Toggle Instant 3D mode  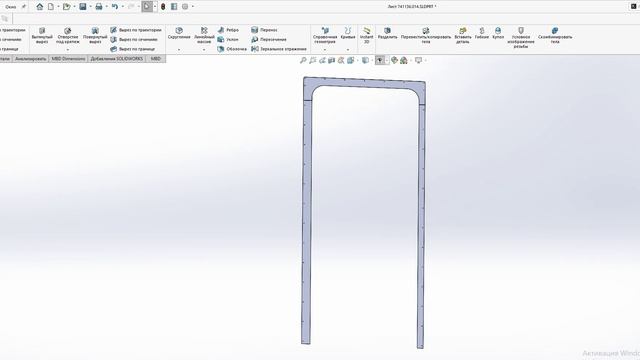[367, 36]
